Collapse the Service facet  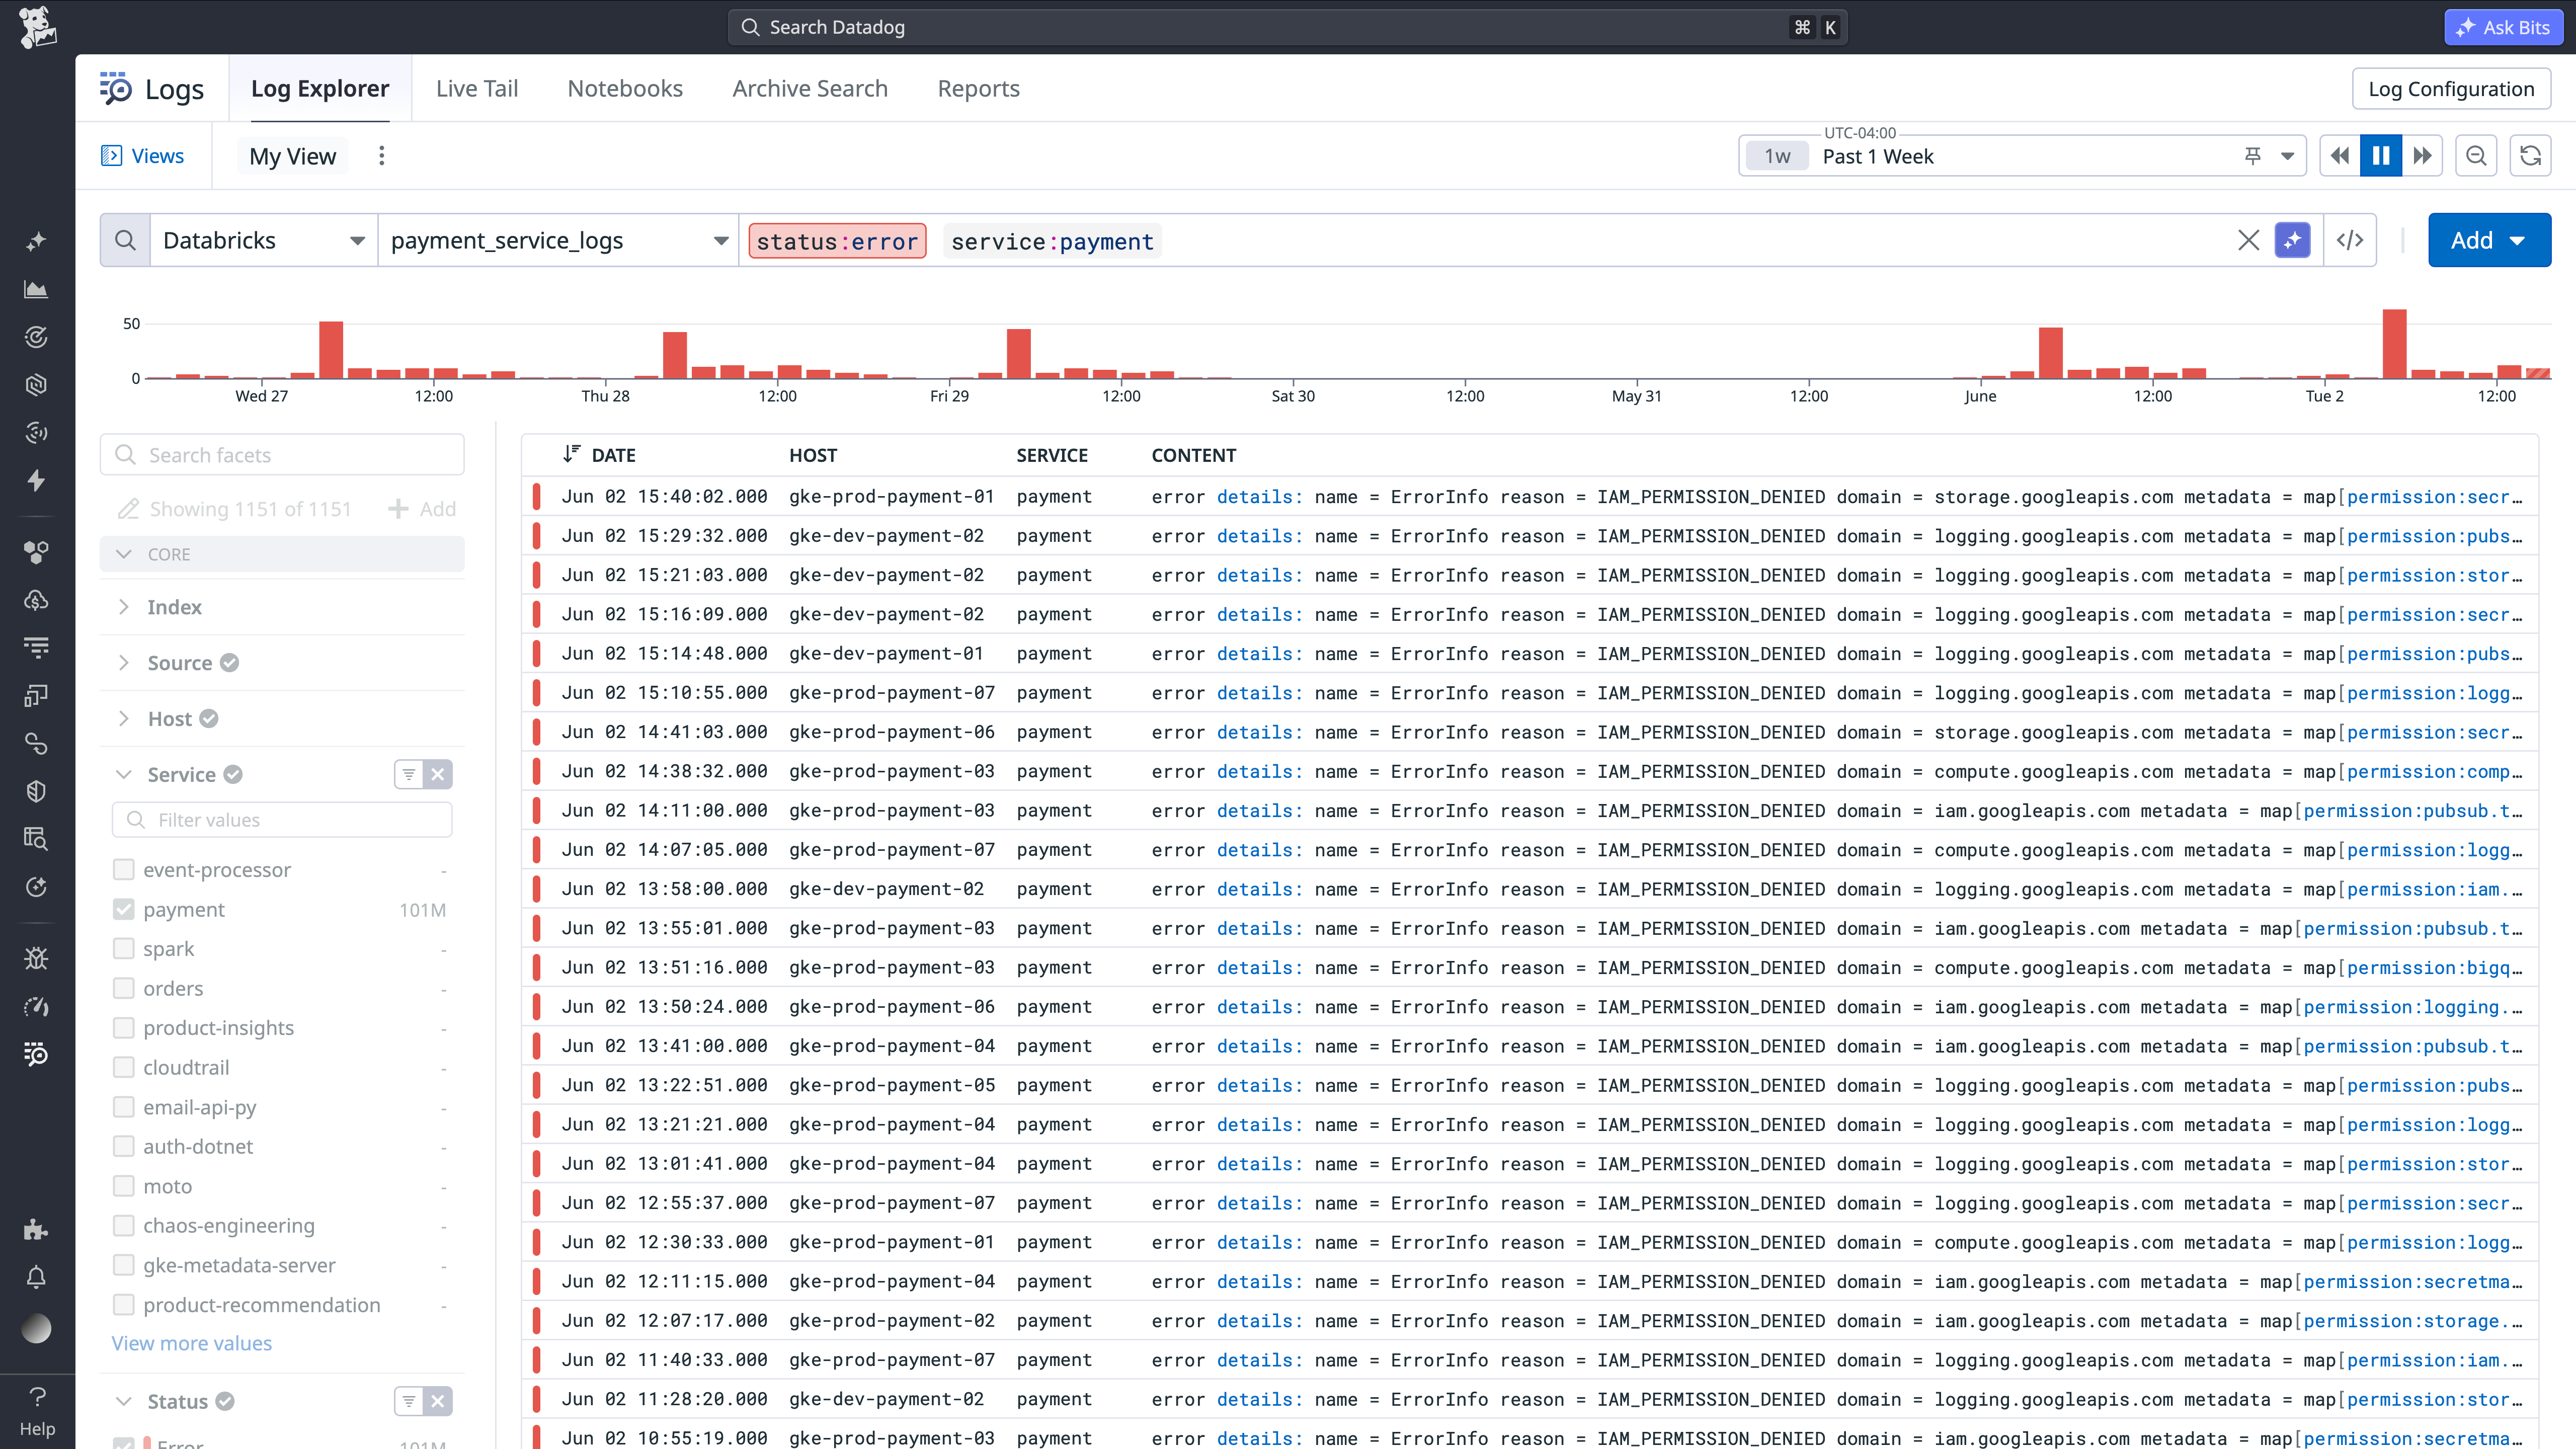[x=124, y=774]
